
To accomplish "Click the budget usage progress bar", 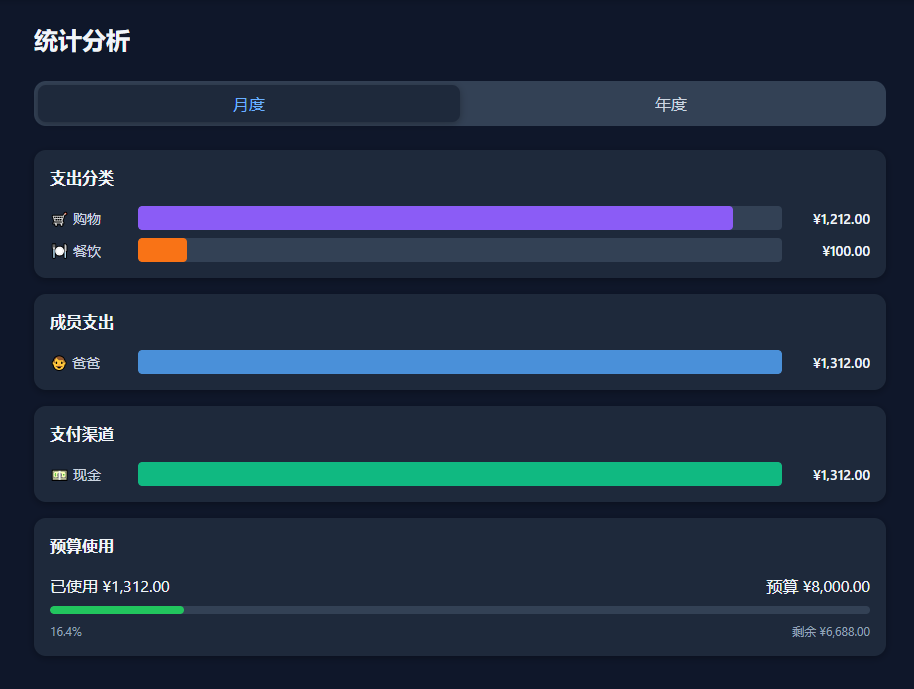I will pyautogui.click(x=459, y=610).
